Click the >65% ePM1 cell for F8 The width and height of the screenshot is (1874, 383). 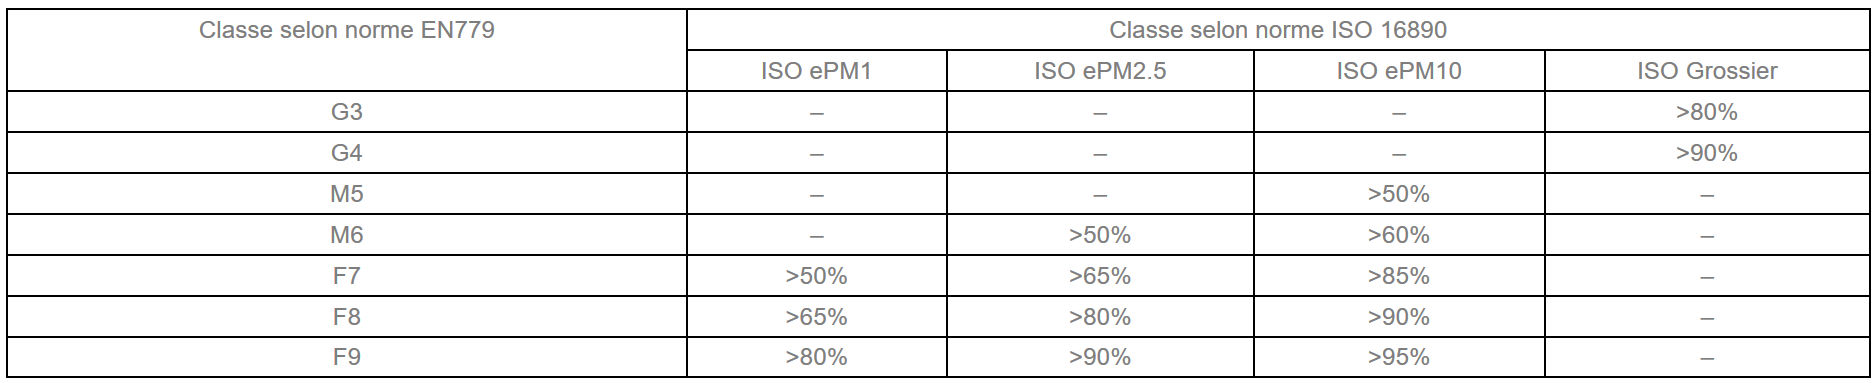point(816,317)
